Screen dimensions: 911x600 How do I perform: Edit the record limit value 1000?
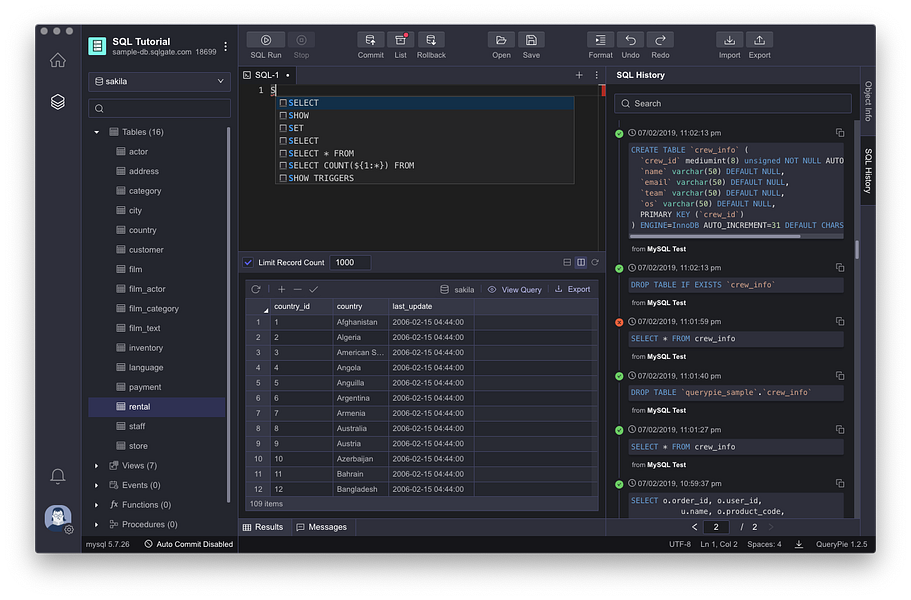[x=350, y=263]
